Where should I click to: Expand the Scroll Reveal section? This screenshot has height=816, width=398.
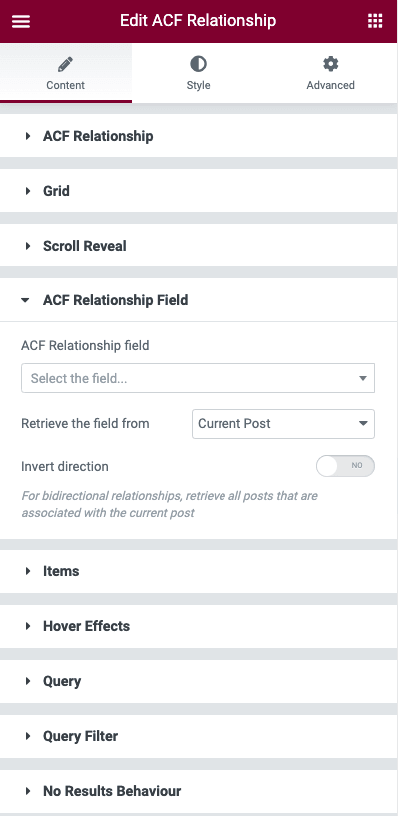pos(199,246)
